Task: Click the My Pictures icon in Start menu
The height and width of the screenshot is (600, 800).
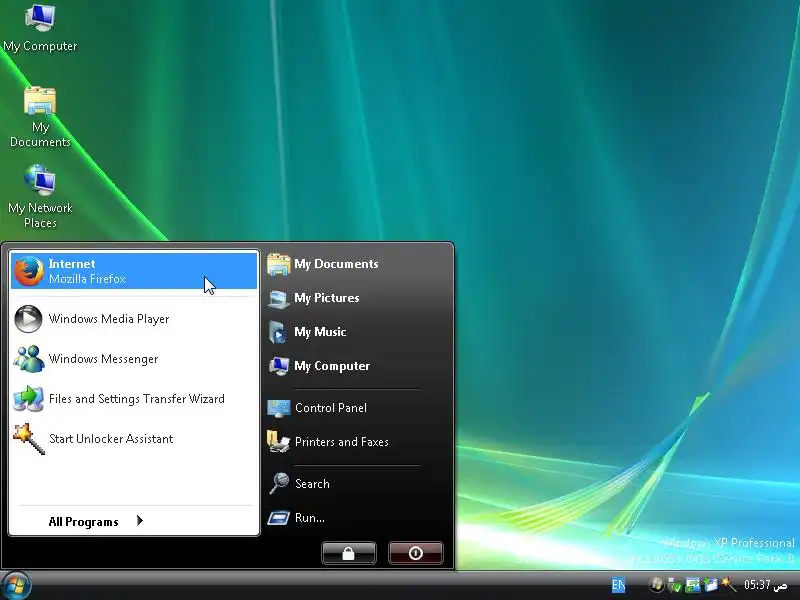Action: point(279,298)
